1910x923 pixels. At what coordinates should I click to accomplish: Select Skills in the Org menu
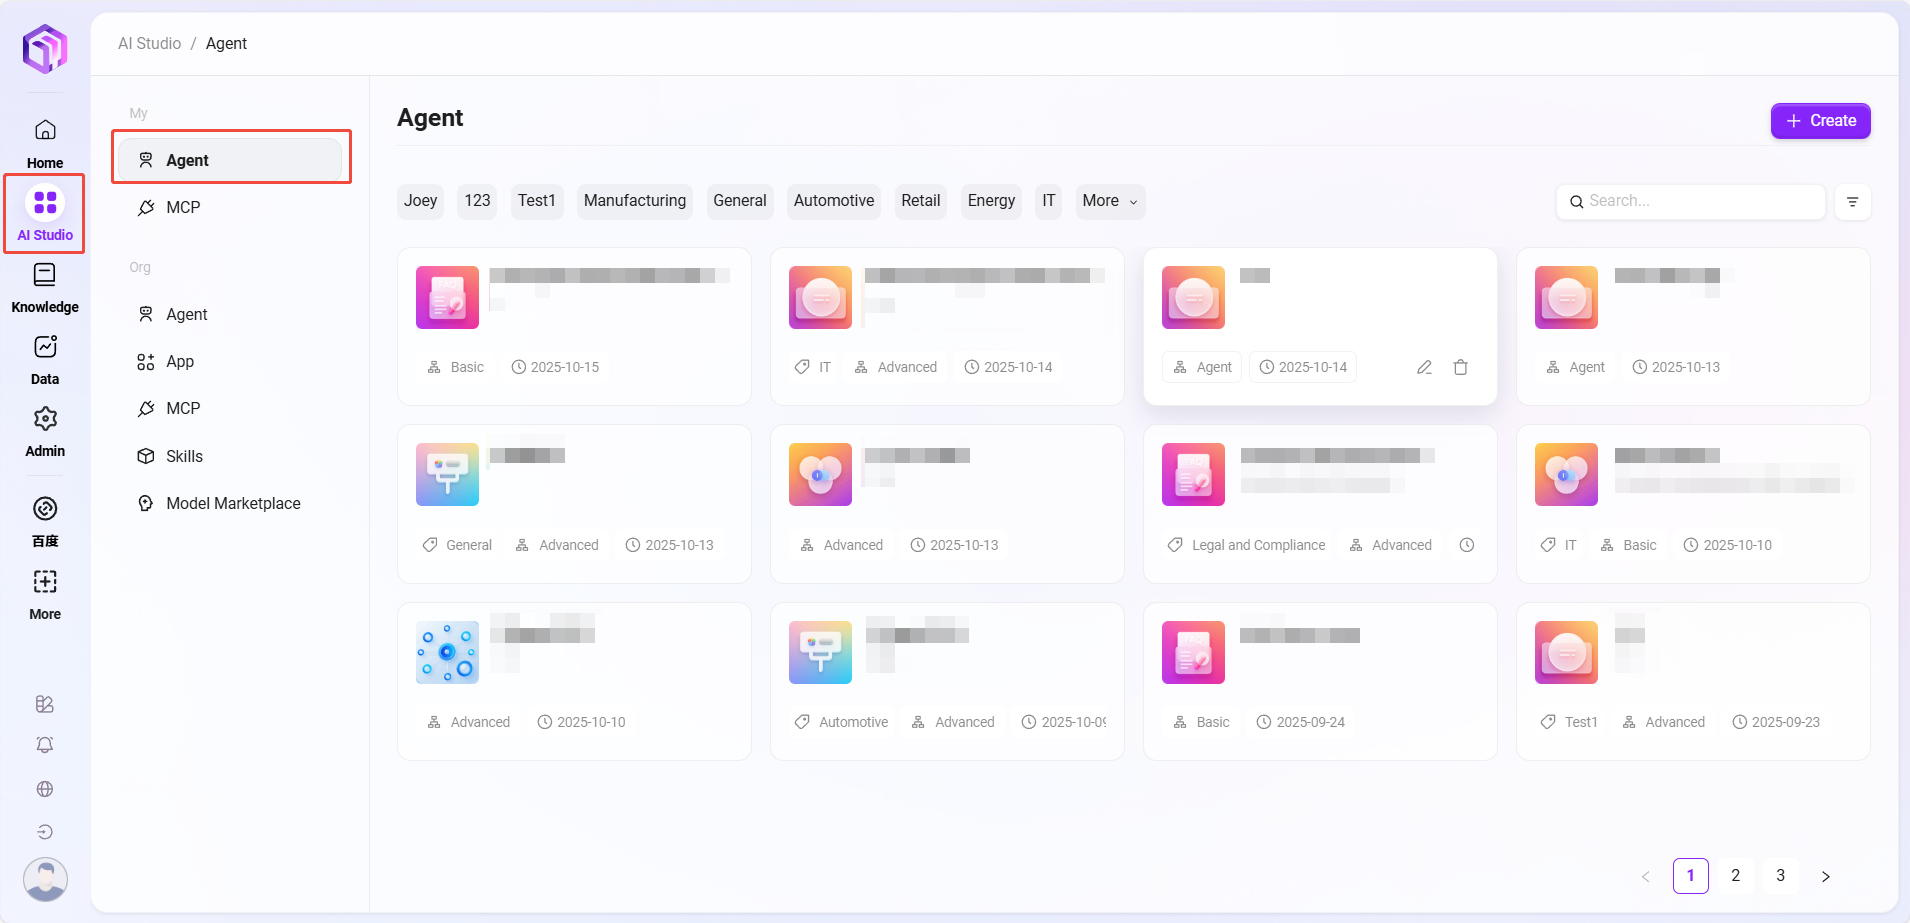tap(184, 456)
